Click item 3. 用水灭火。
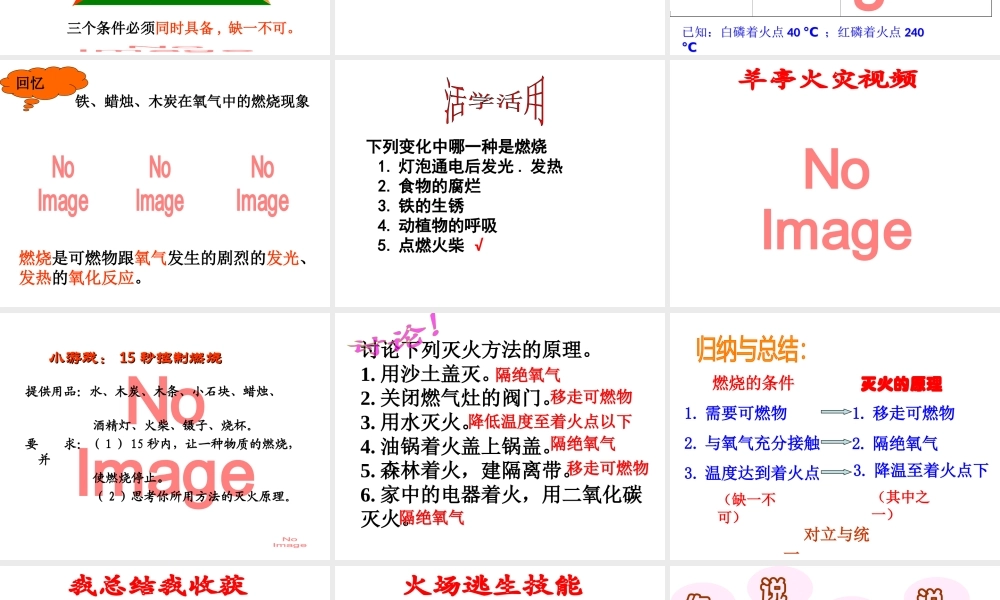 point(414,422)
